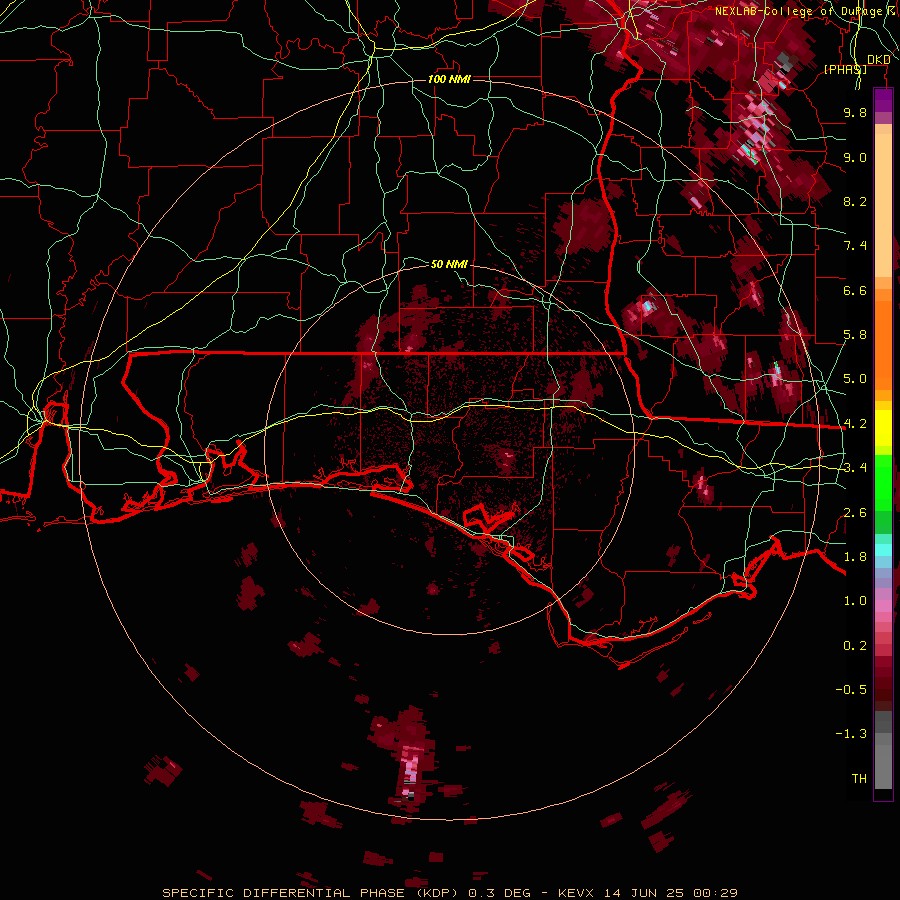900x900 pixels.
Task: Click the 4.2 scale value
Action: coord(855,424)
